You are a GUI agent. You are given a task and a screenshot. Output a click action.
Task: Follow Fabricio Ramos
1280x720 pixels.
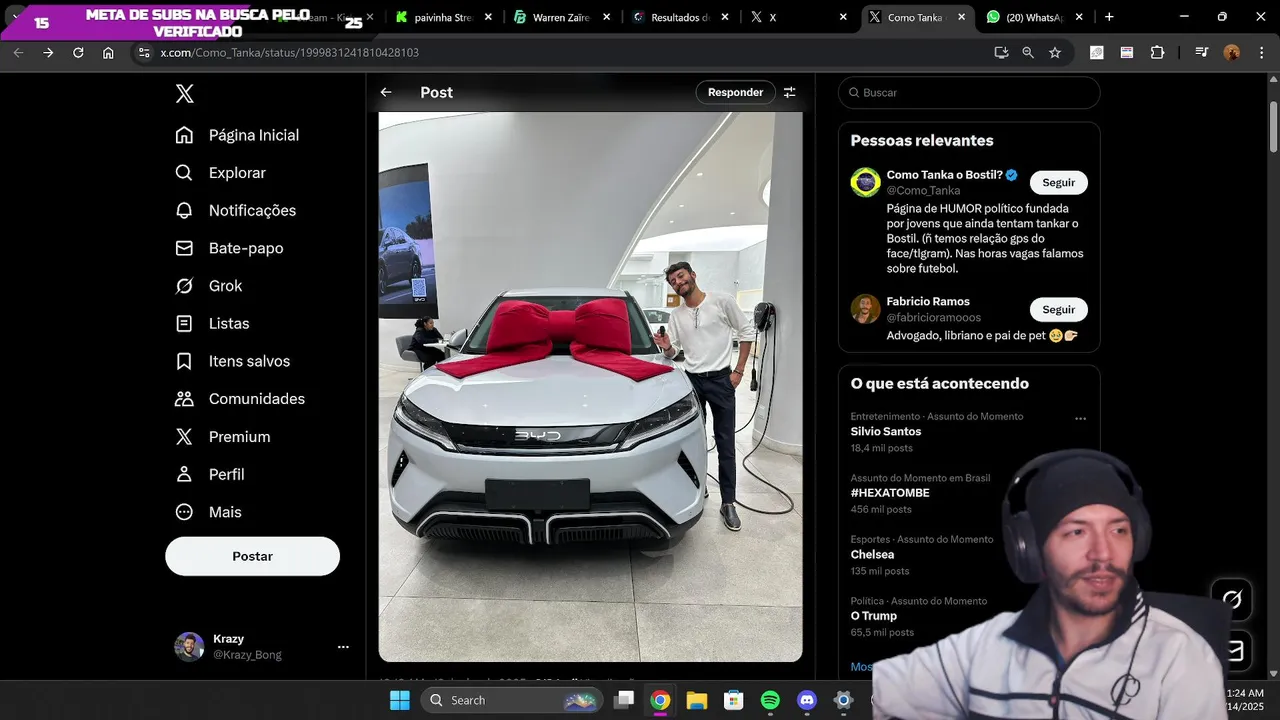(x=1058, y=310)
